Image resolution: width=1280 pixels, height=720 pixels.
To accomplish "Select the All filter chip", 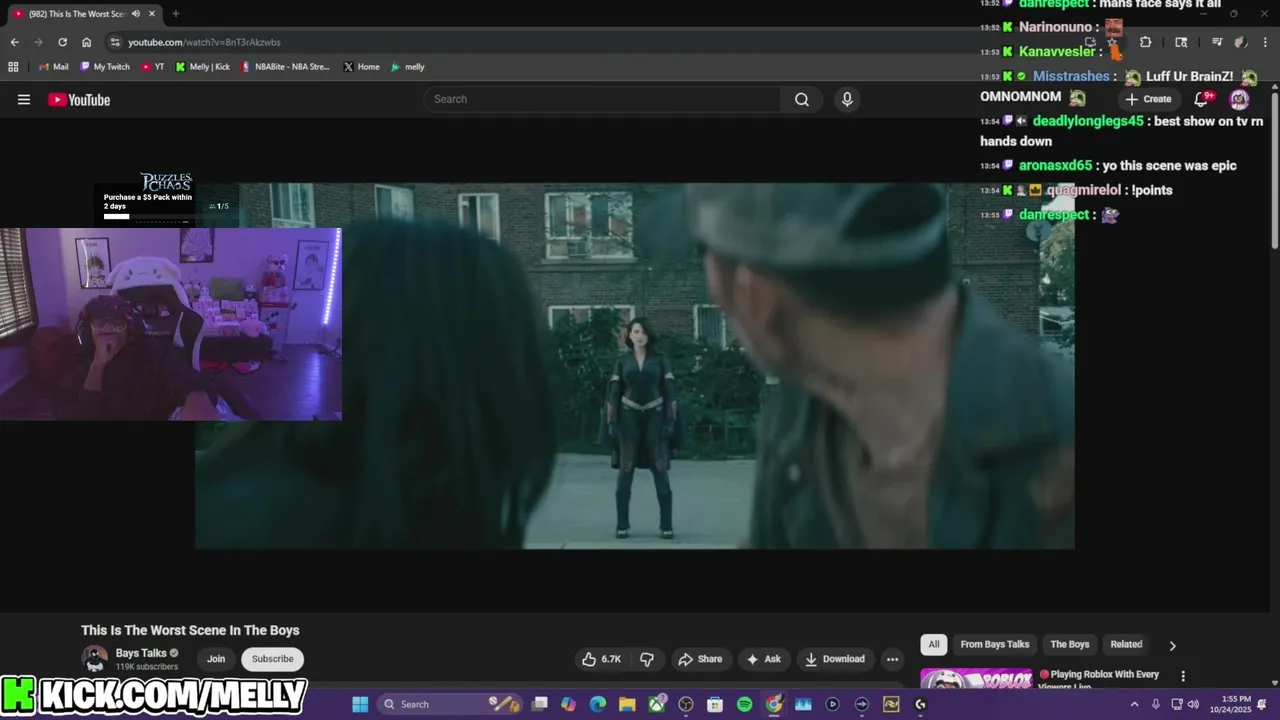I will 933,644.
